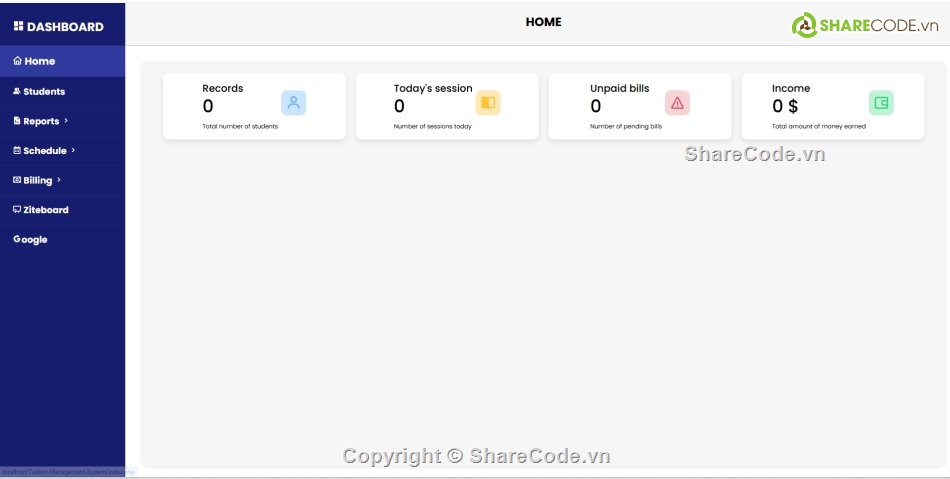Open the Income summary card
The height and width of the screenshot is (479, 950).
(x=832, y=106)
